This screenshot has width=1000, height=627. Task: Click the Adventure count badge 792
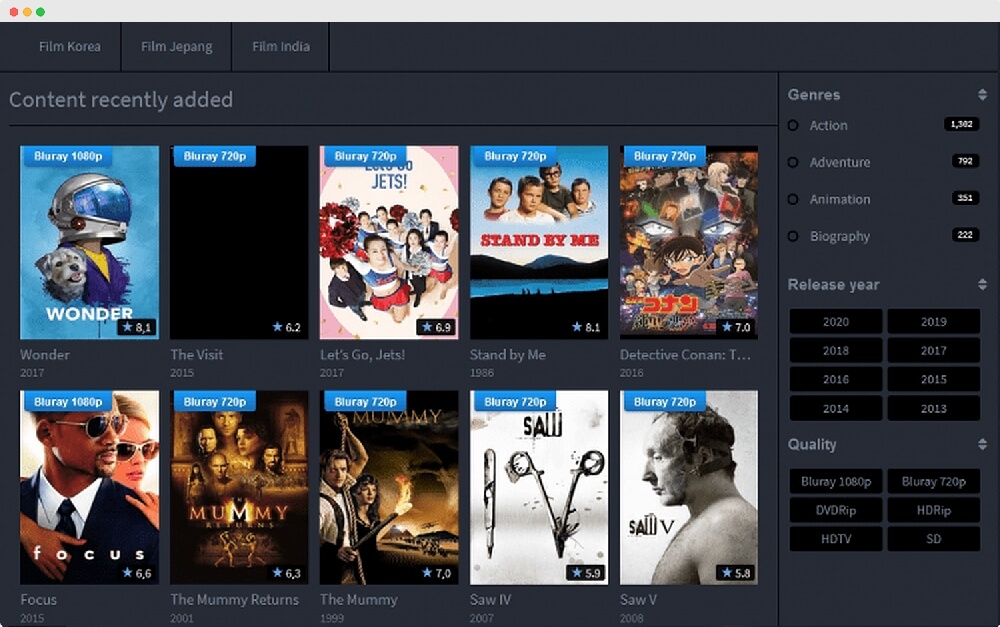[x=965, y=161]
